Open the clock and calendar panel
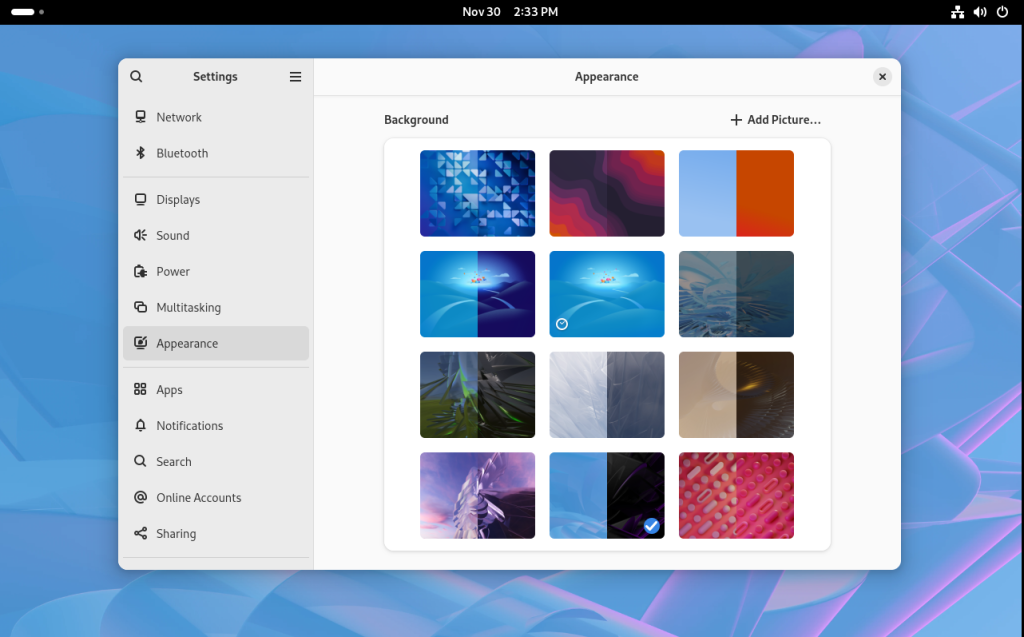Viewport: 1024px width, 637px height. coord(510,12)
